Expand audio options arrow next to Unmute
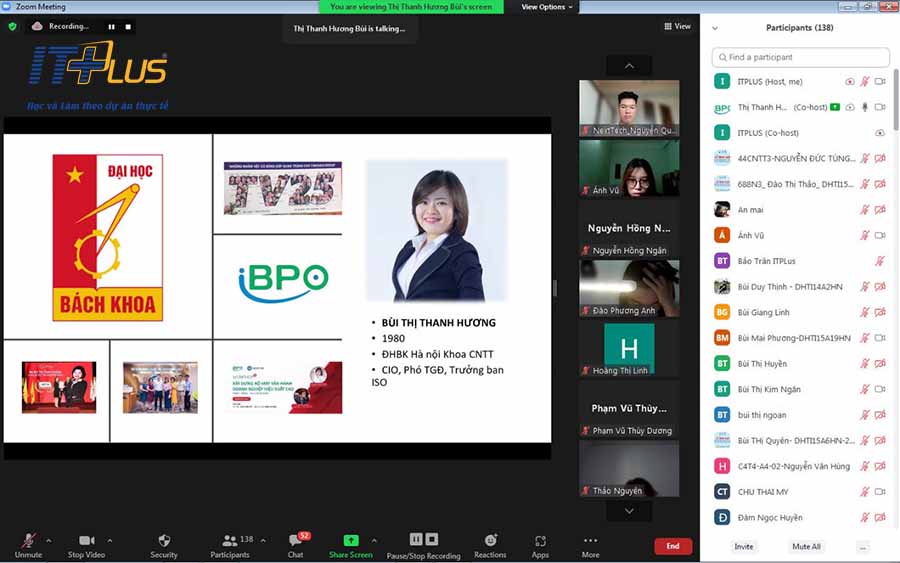Image resolution: width=900 pixels, height=563 pixels. [52, 540]
